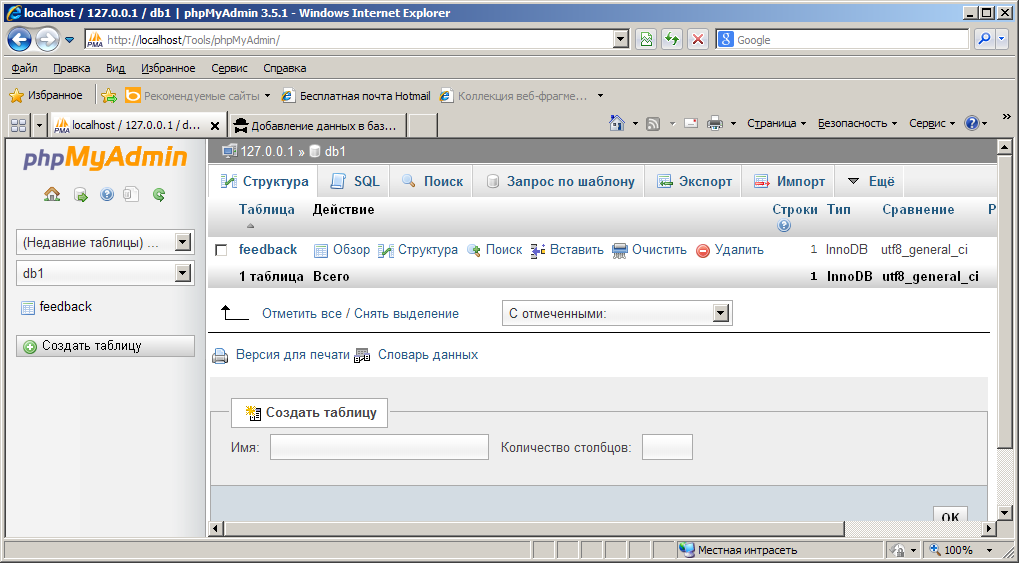Click the compatibility view icon by address bar
1019x563 pixels.
pos(646,40)
